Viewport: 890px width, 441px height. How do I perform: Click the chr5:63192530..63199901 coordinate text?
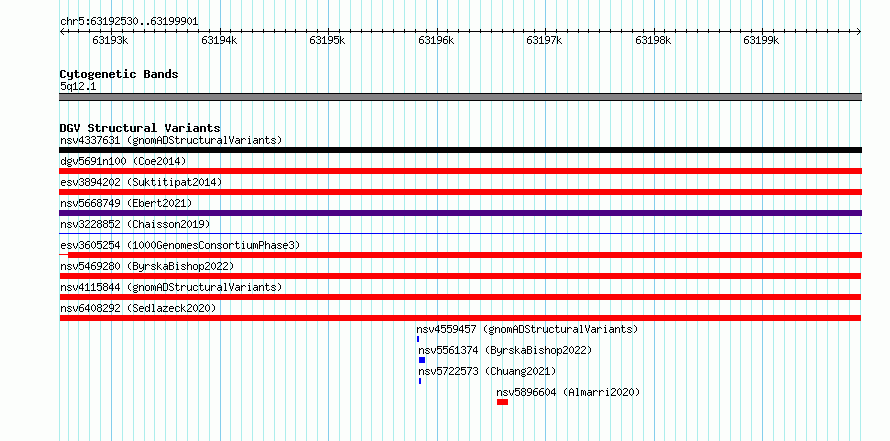pyautogui.click(x=129, y=22)
